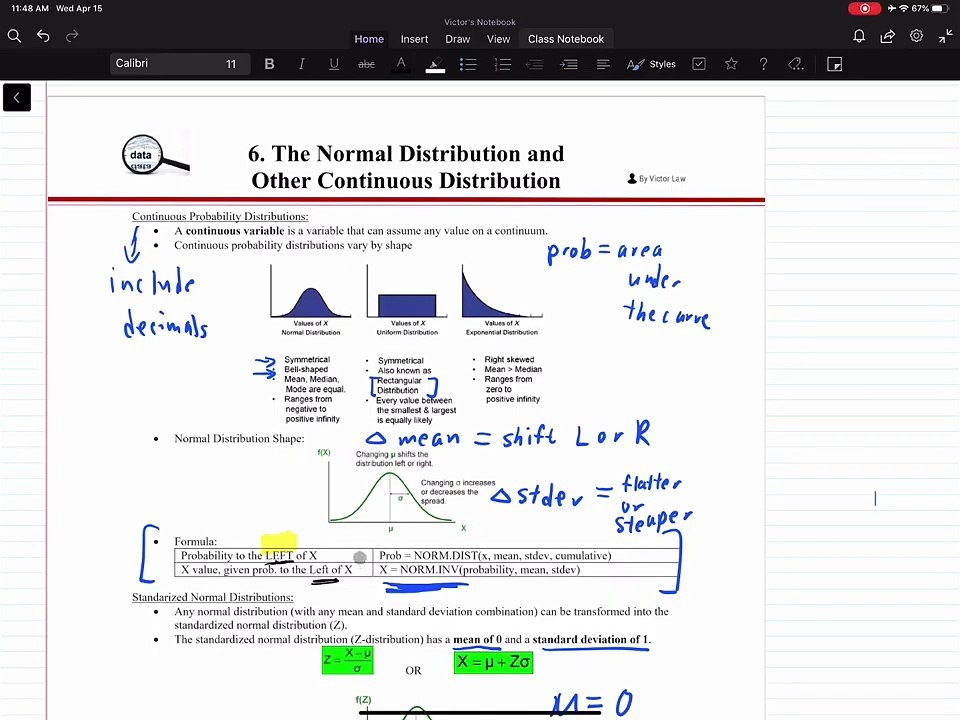Switch to the Insert tab
The image size is (960, 720).
pos(414,39)
